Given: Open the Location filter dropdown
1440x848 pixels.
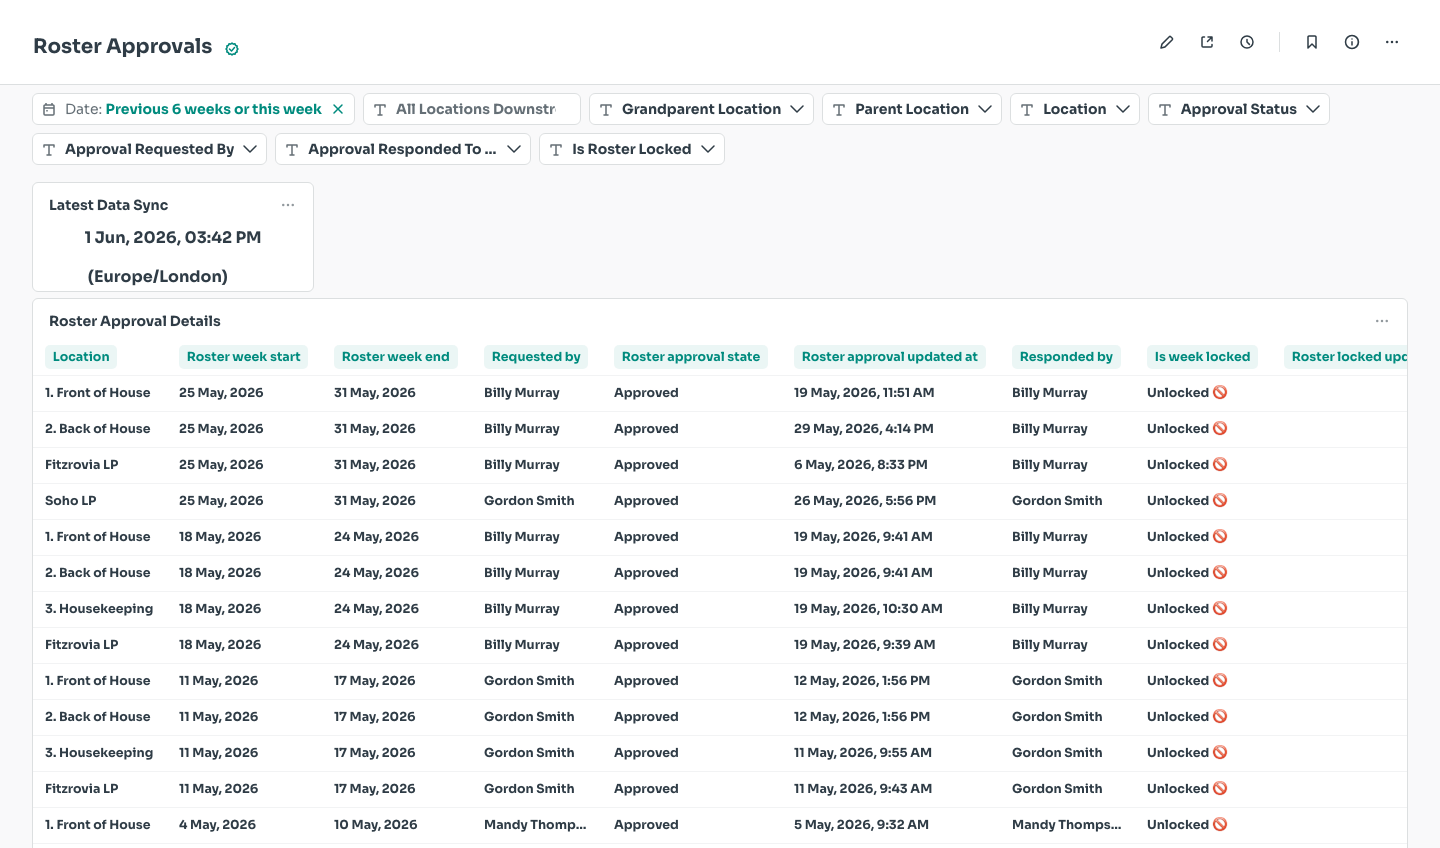Looking at the screenshot, I should 1075,109.
